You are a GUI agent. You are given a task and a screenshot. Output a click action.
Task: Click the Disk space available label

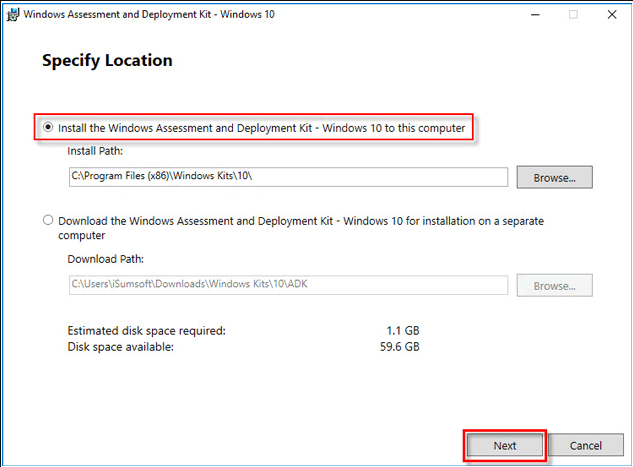click(x=120, y=347)
